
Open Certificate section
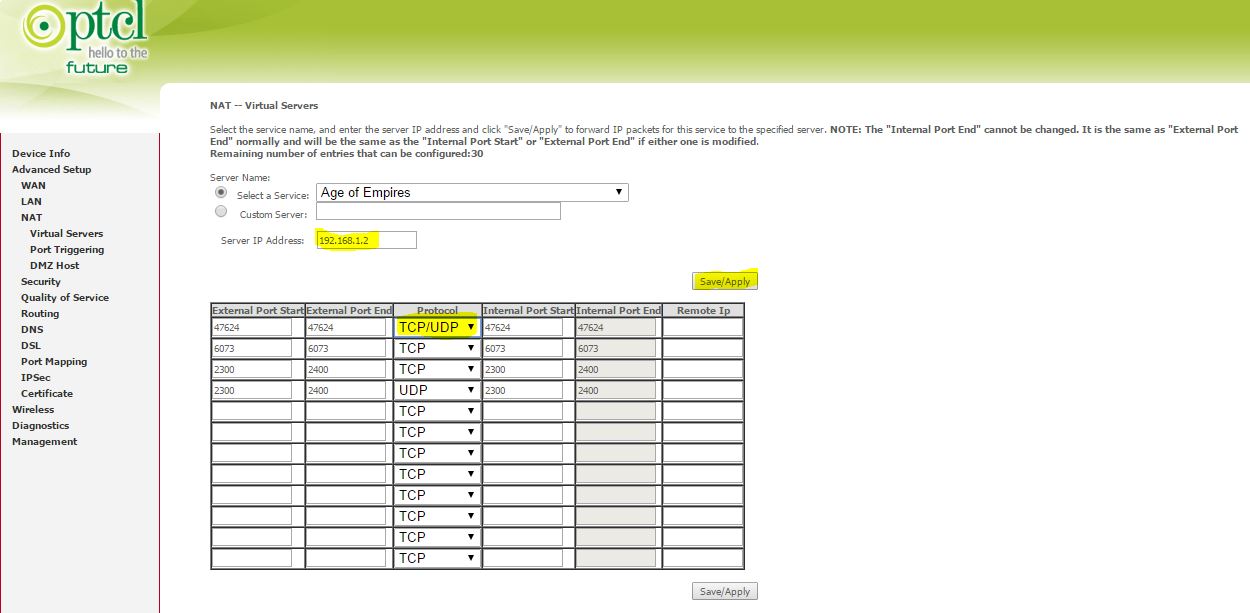point(47,394)
